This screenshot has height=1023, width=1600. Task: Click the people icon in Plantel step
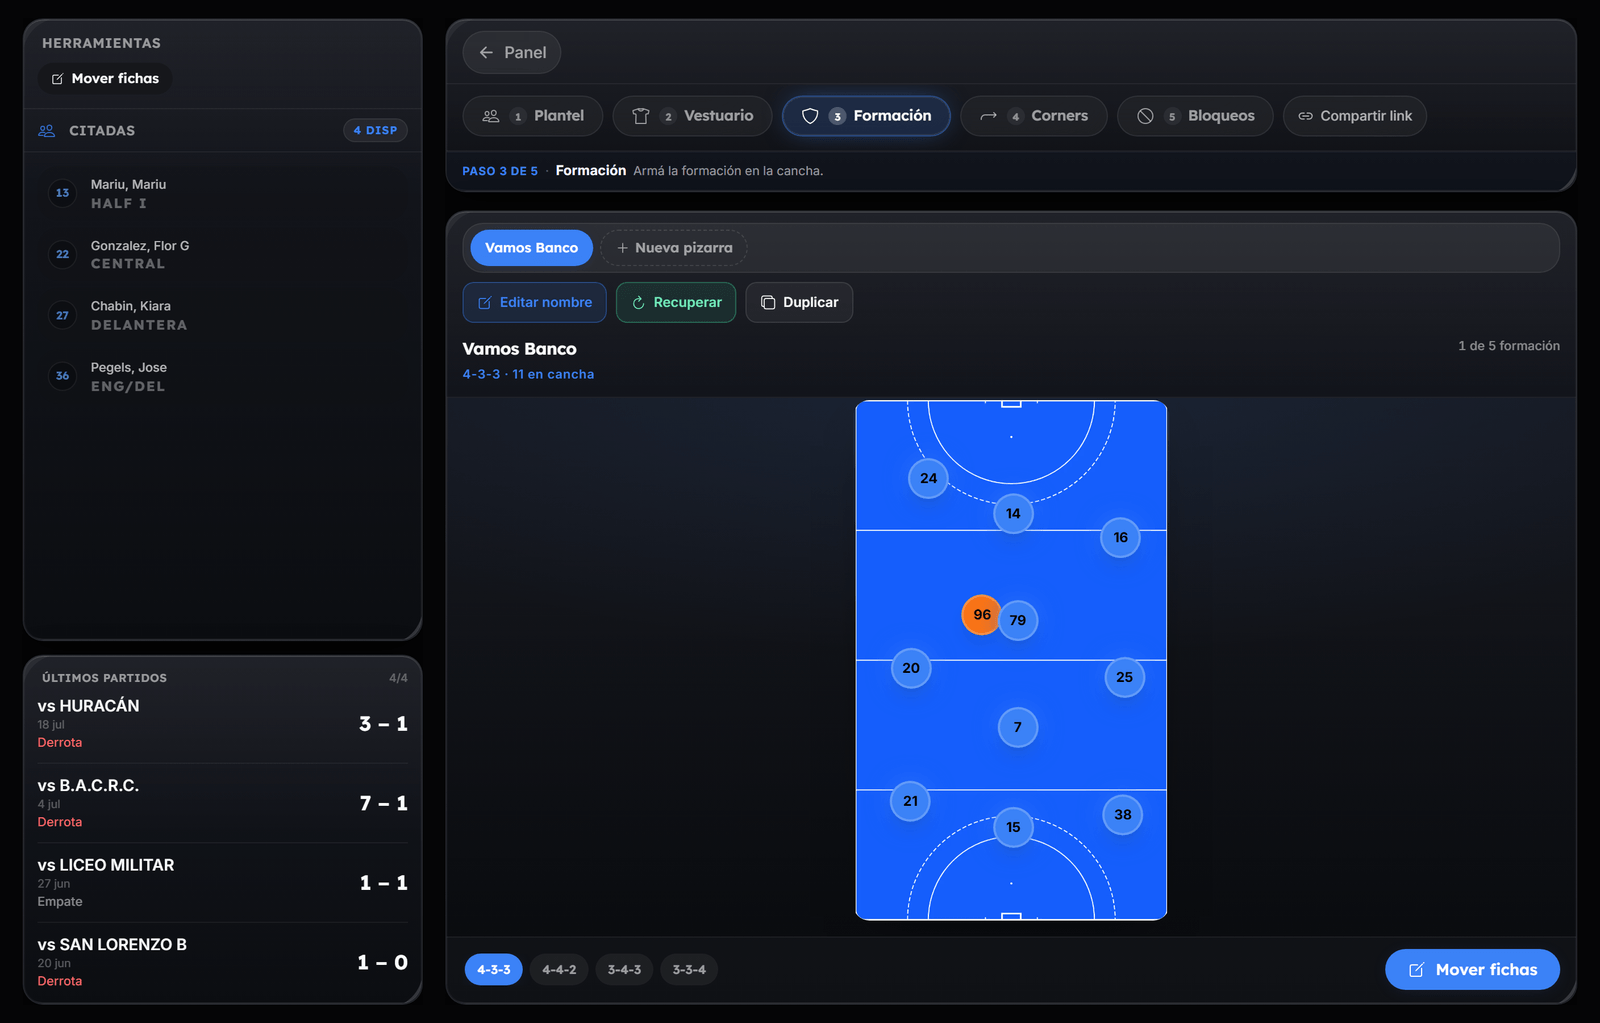click(491, 116)
